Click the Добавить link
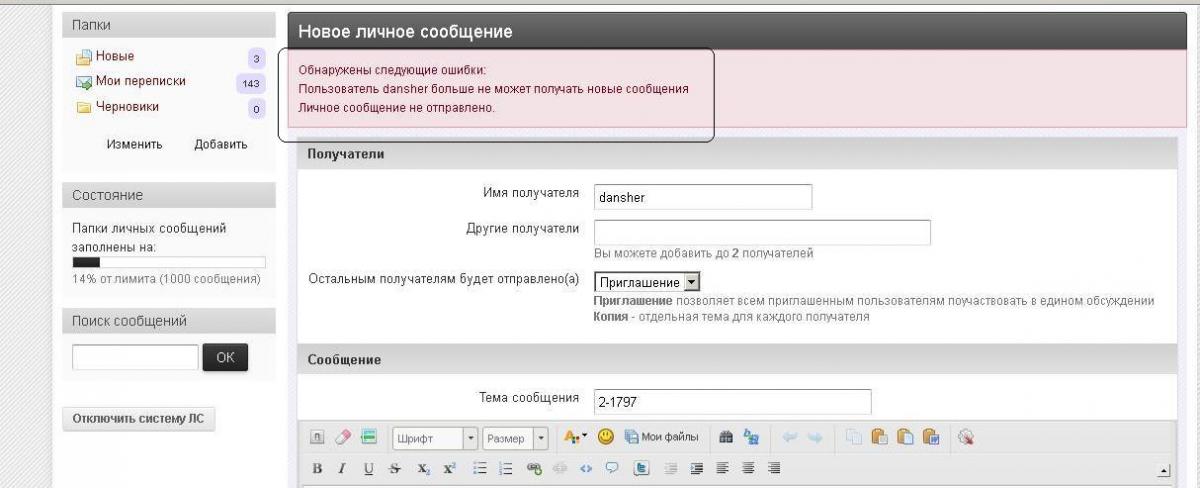Image resolution: width=1200 pixels, height=488 pixels. [221, 144]
